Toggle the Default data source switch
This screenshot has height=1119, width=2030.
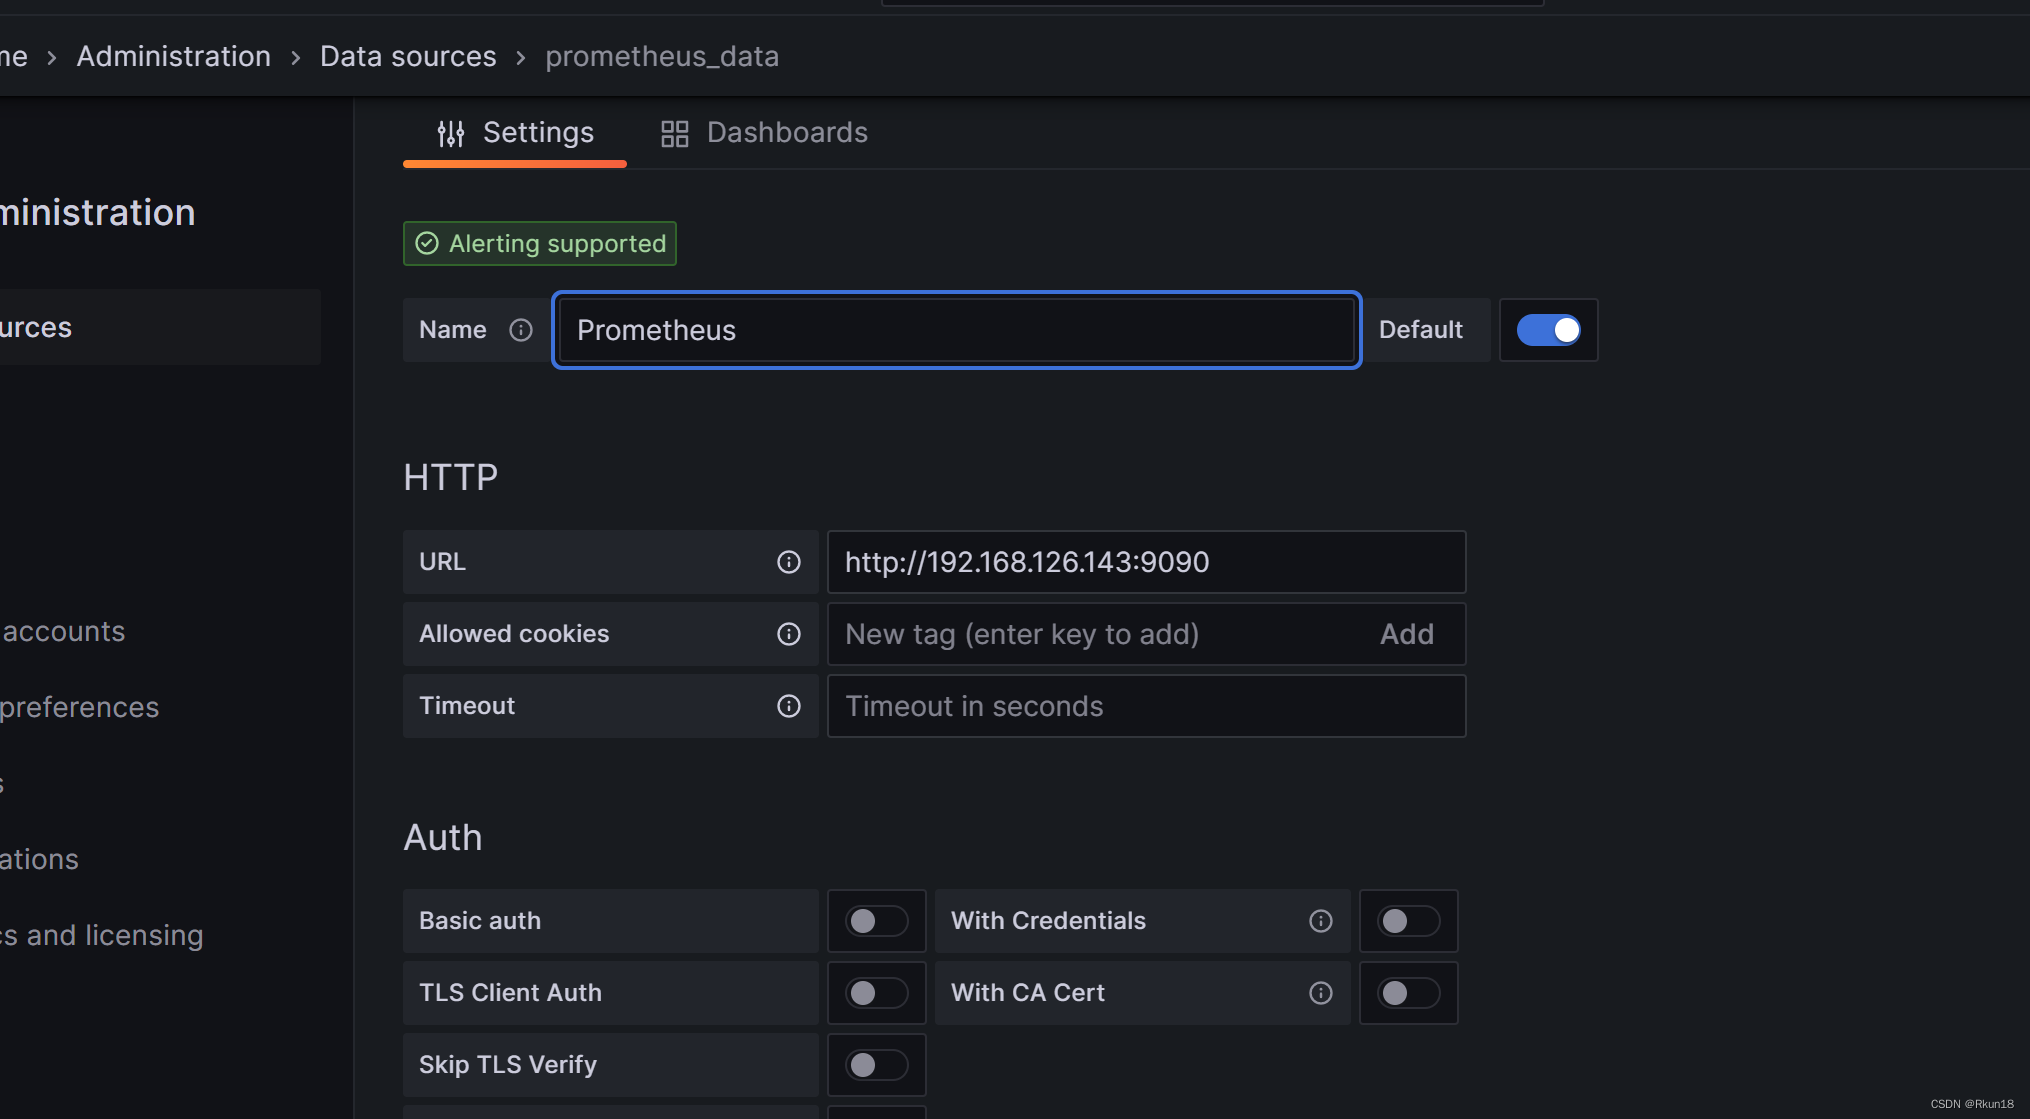tap(1548, 329)
